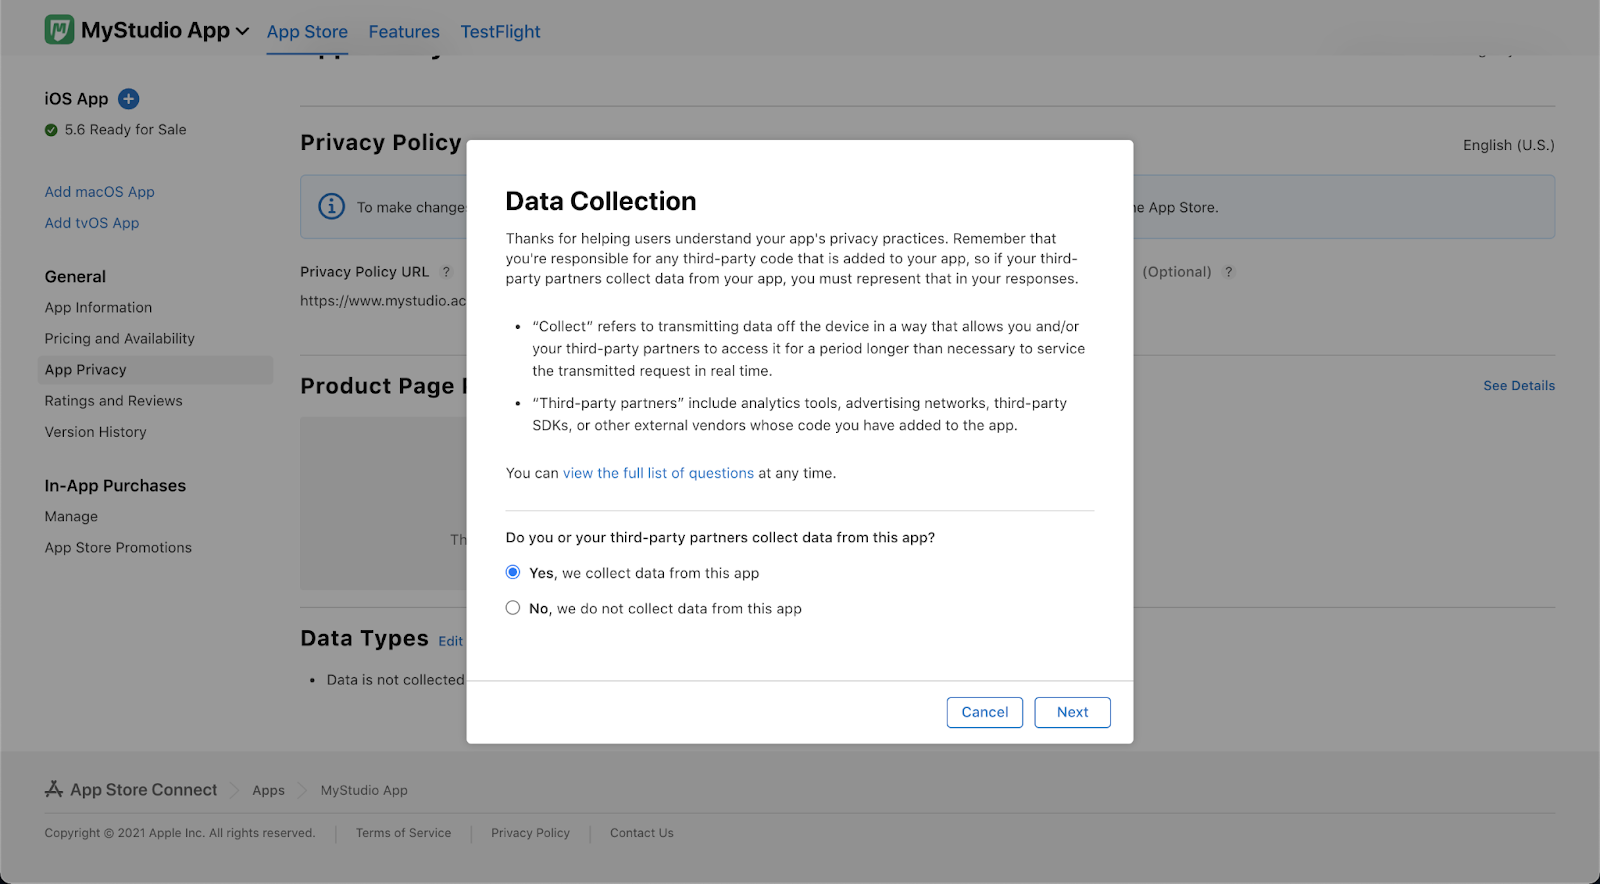Open Version History
1600x884 pixels.
[x=95, y=432]
